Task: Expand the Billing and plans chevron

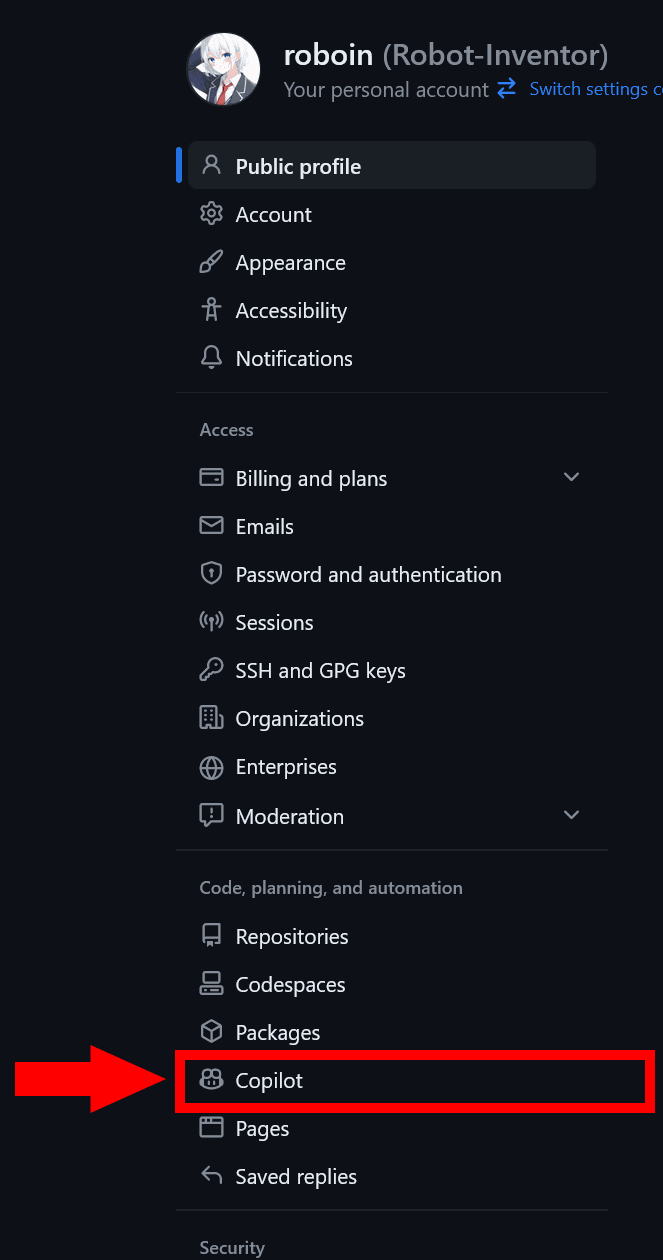Action: (572, 477)
